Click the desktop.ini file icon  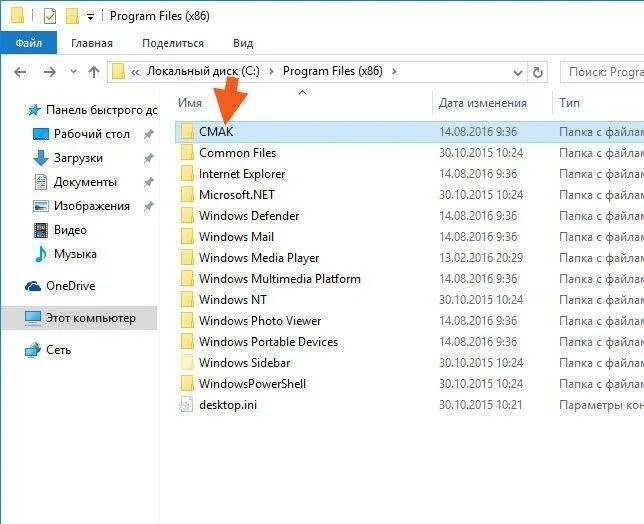click(186, 404)
